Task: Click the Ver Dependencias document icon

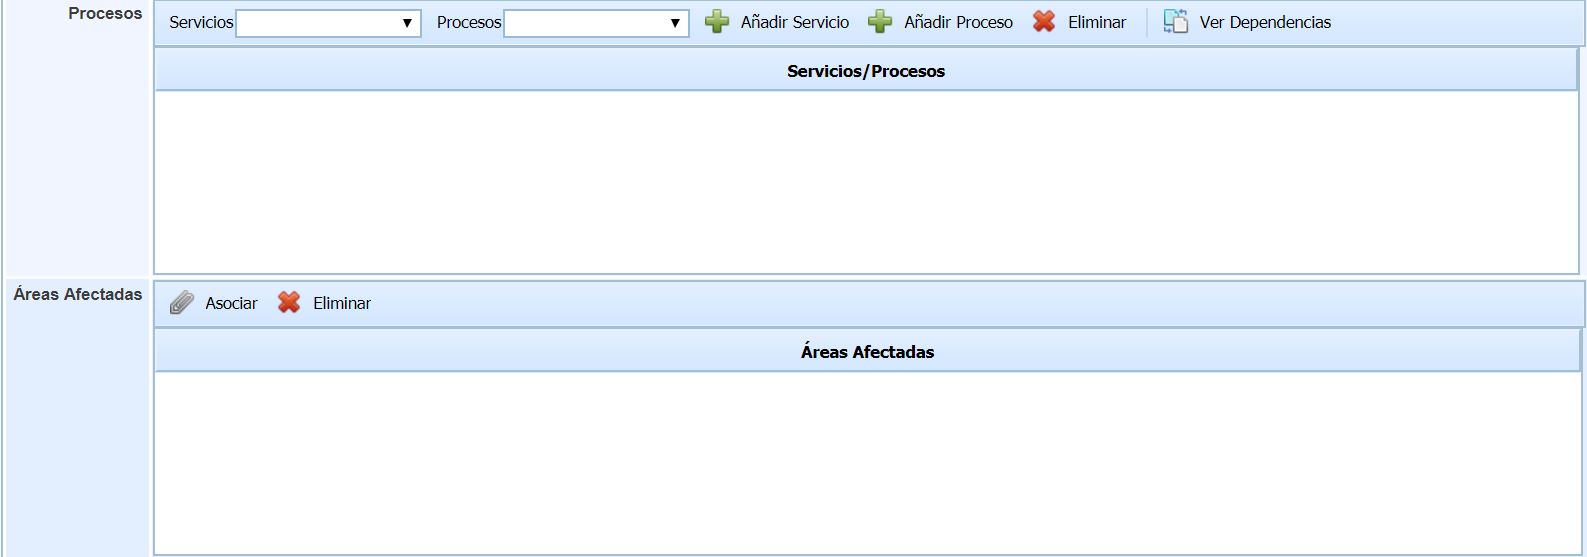Action: (1176, 22)
